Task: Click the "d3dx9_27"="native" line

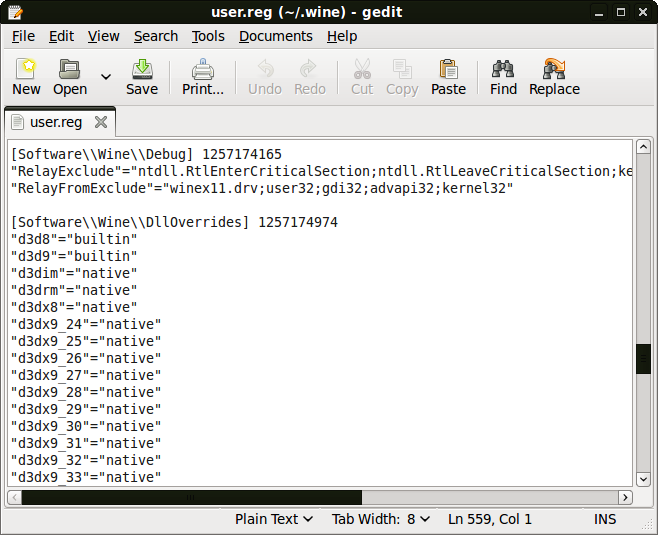Action: (86, 375)
